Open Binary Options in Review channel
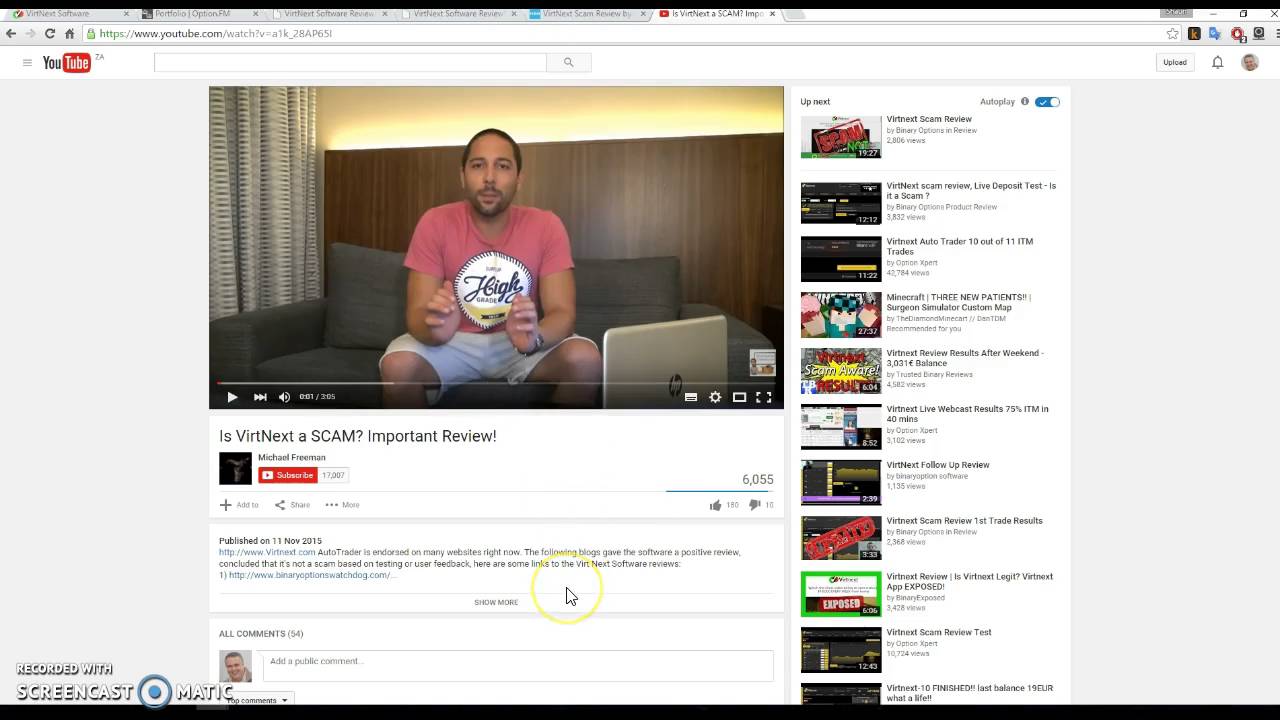The width and height of the screenshot is (1280, 720). tap(935, 130)
